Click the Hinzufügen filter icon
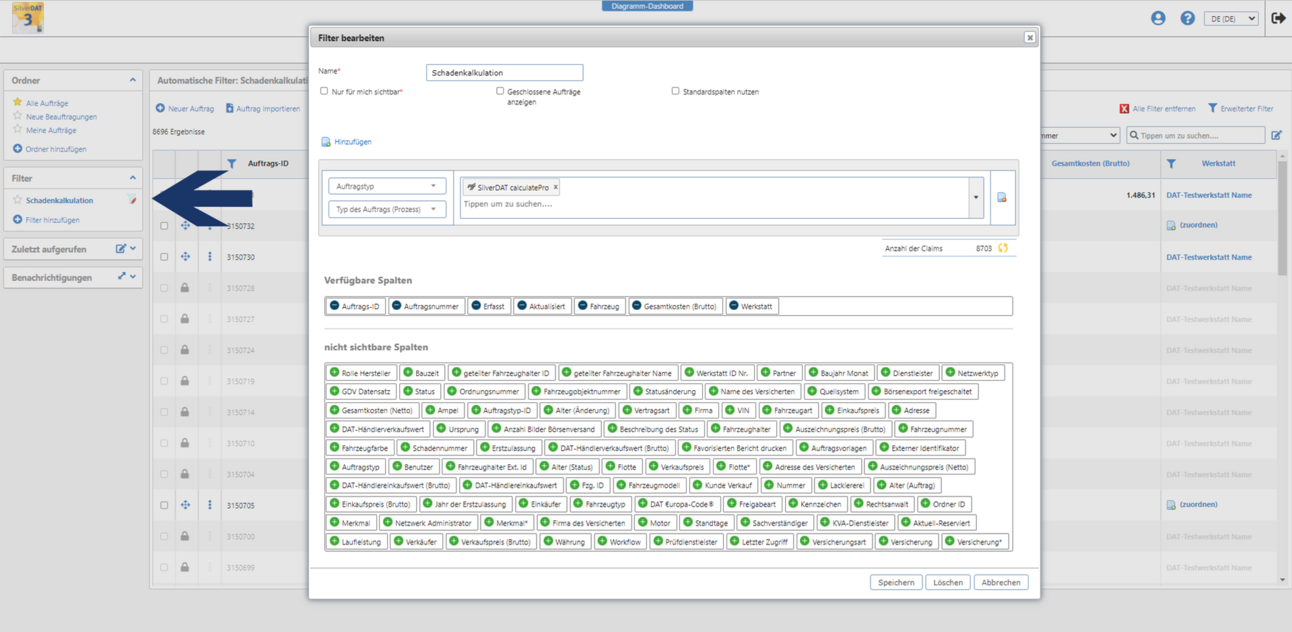1292x632 pixels. pos(326,142)
